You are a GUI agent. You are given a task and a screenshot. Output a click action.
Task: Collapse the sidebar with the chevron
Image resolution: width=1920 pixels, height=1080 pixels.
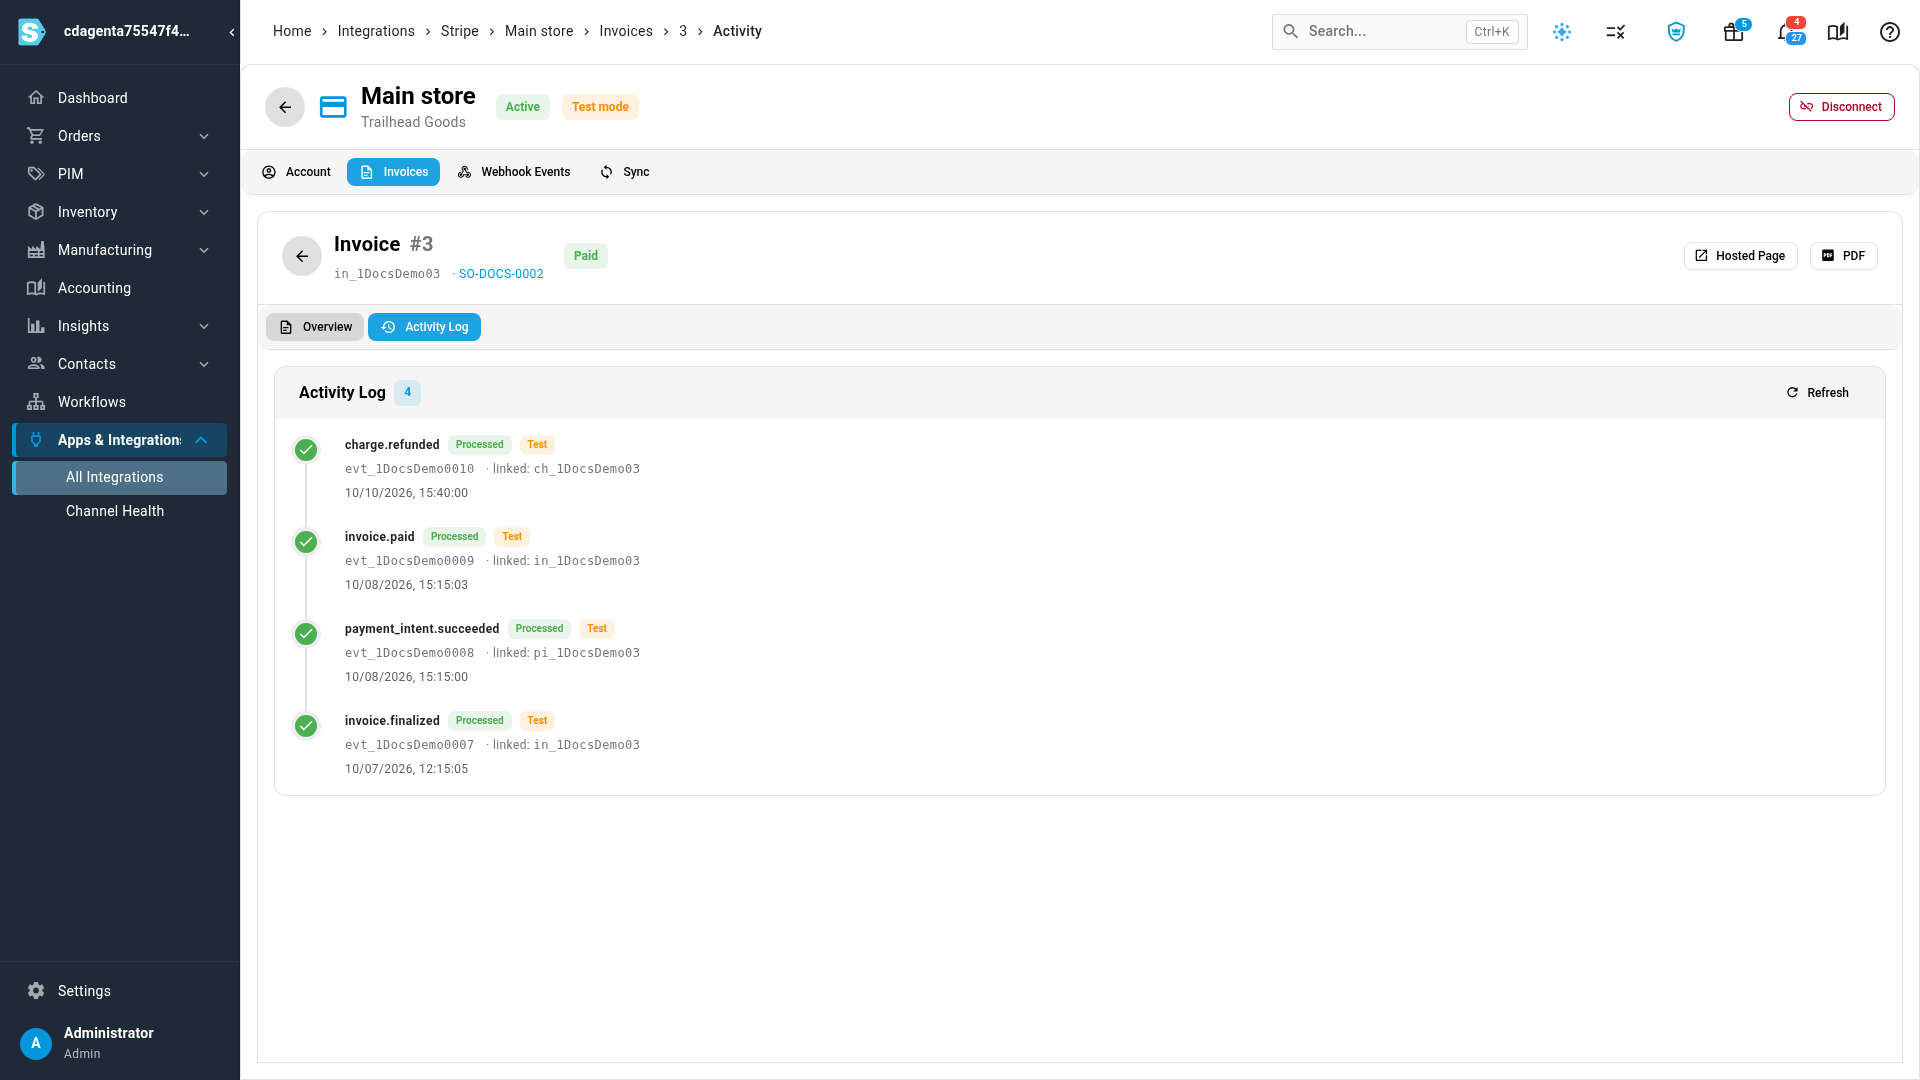pyautogui.click(x=232, y=32)
